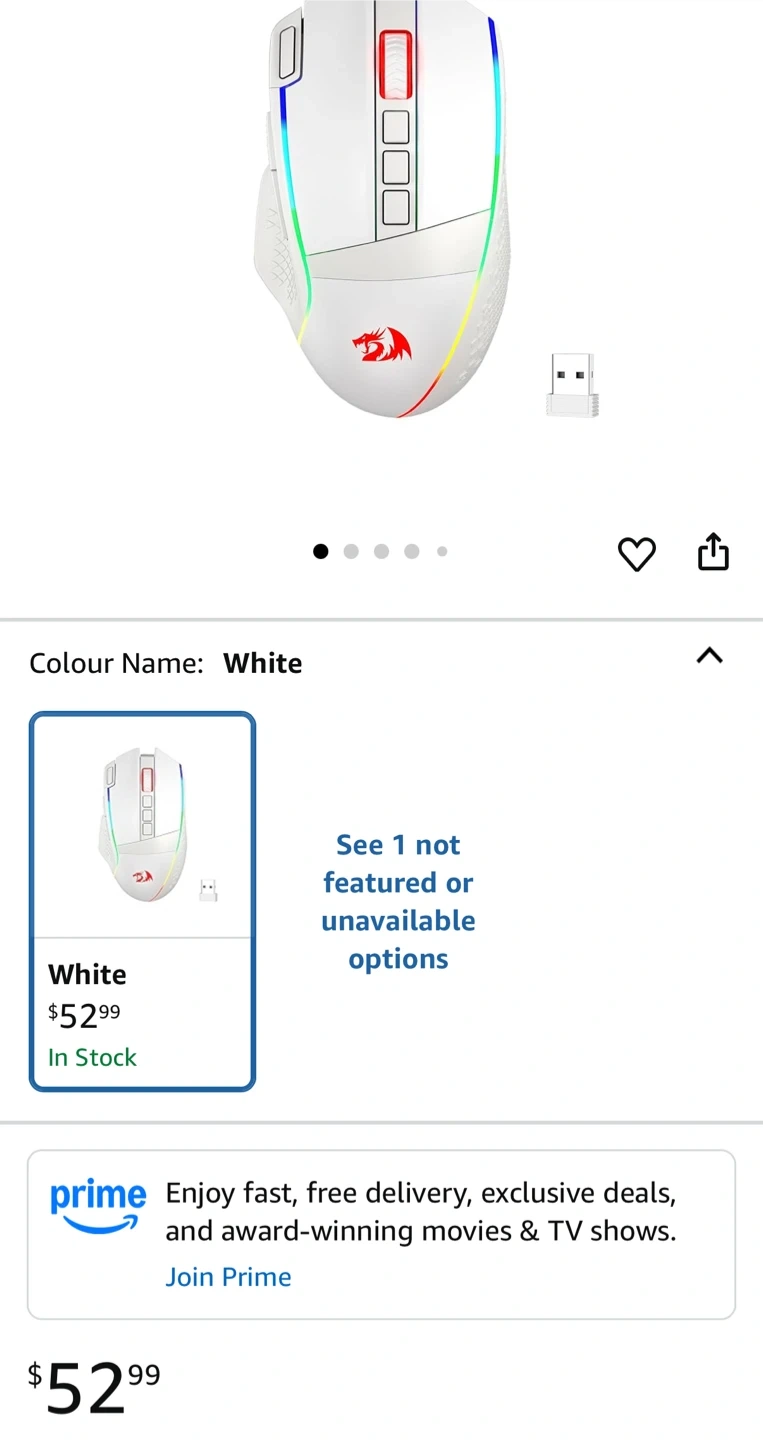See 1 not featured or unavailable options
The height and width of the screenshot is (1440, 763).
(398, 902)
